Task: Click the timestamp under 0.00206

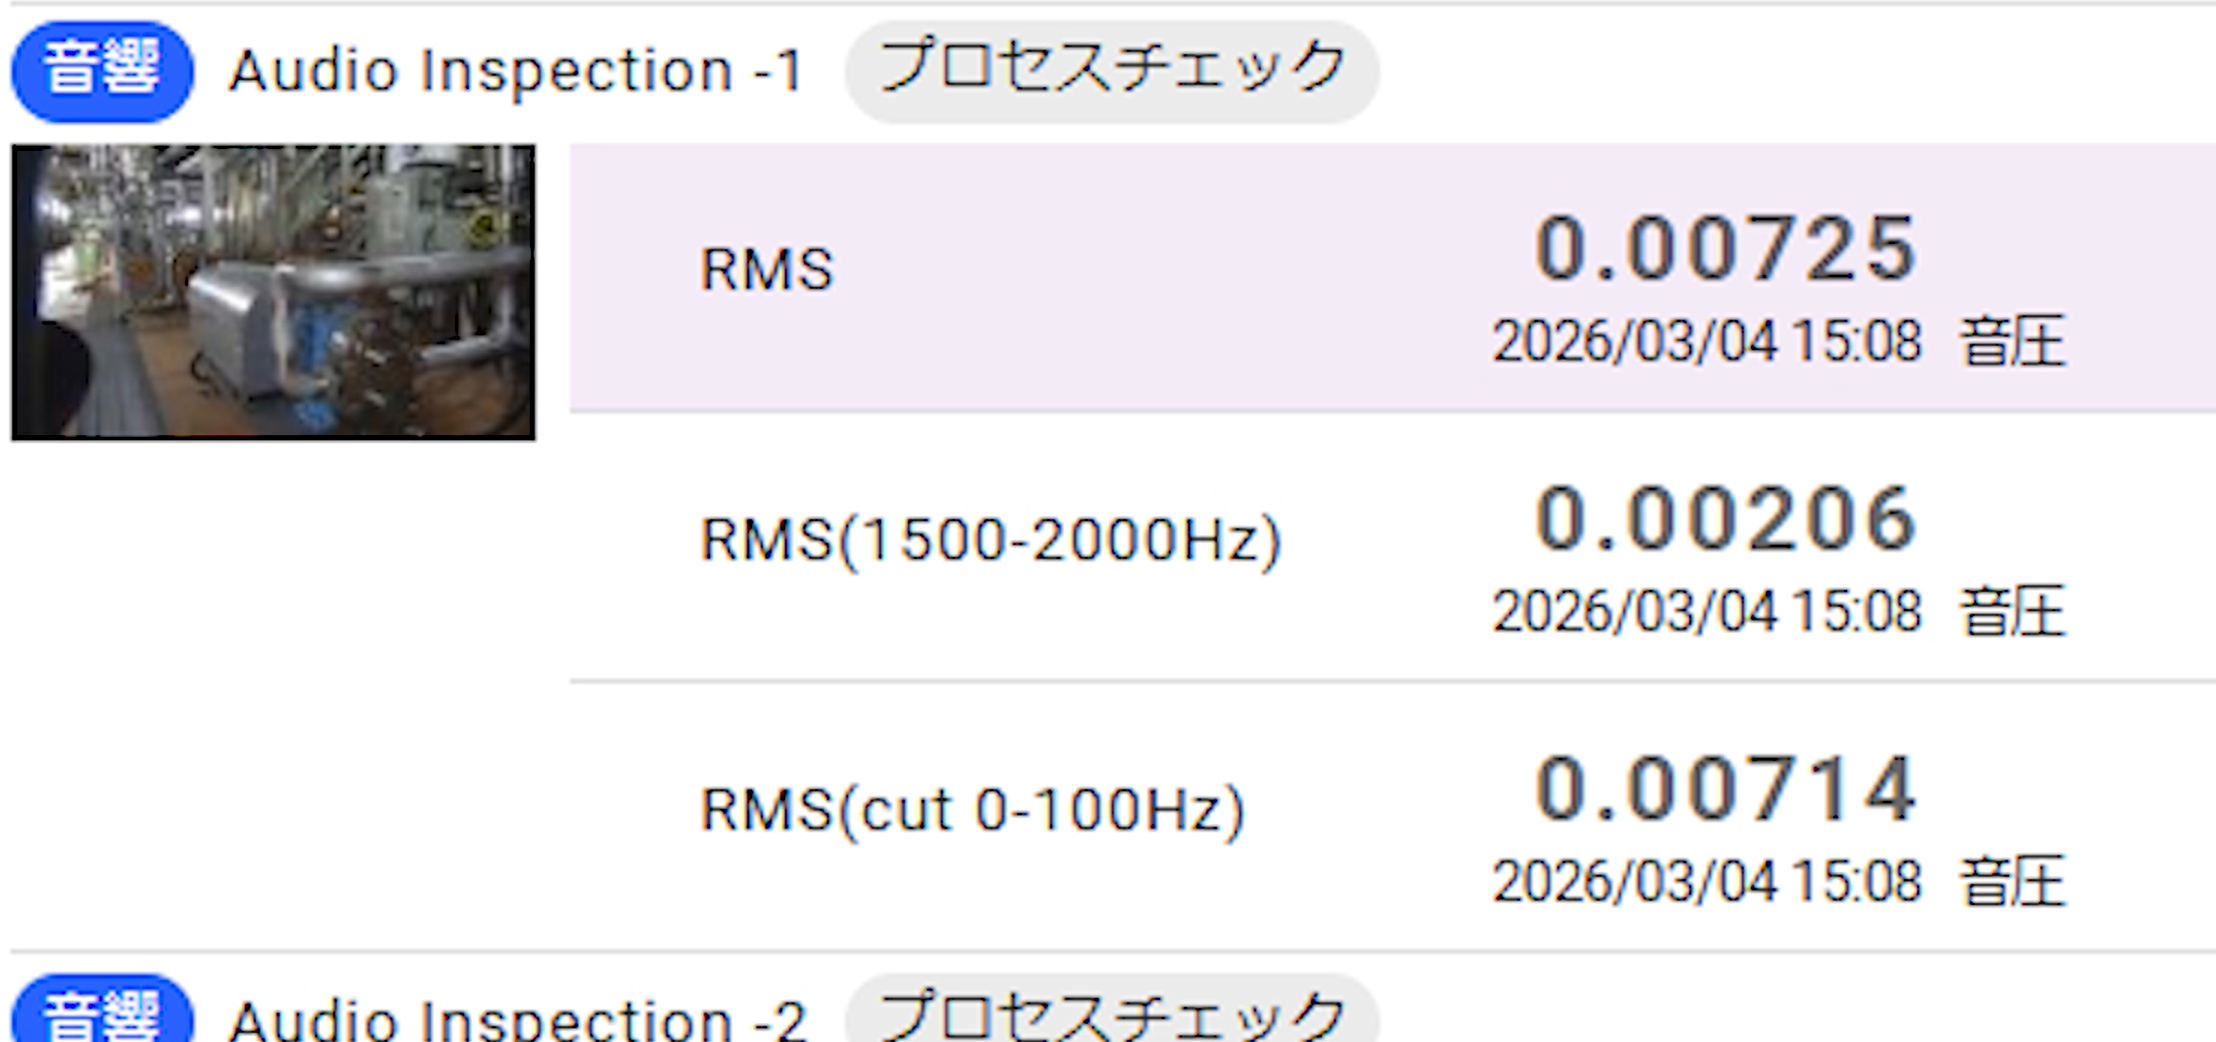Action: click(x=1707, y=611)
